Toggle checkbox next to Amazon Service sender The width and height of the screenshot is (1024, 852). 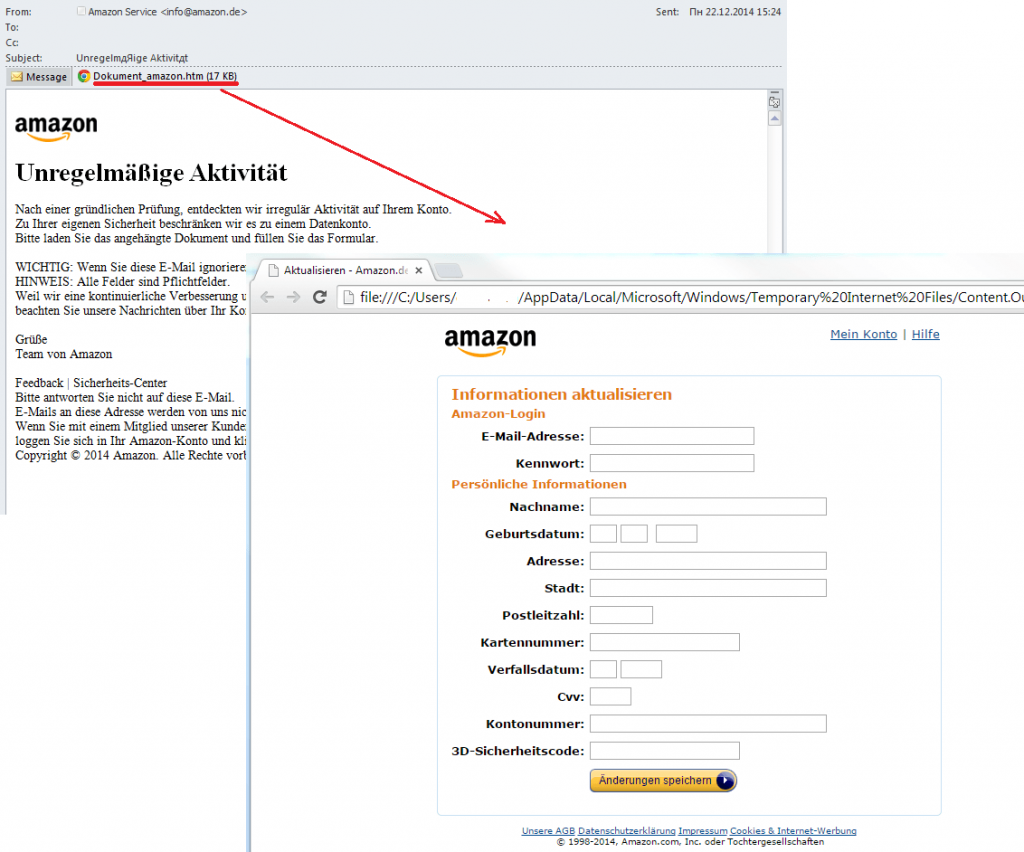[x=81, y=11]
